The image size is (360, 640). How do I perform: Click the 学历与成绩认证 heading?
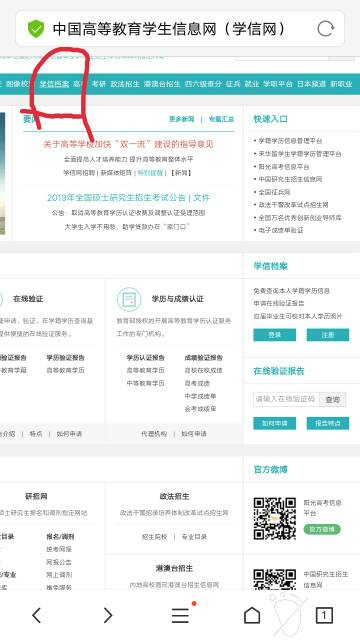178,299
